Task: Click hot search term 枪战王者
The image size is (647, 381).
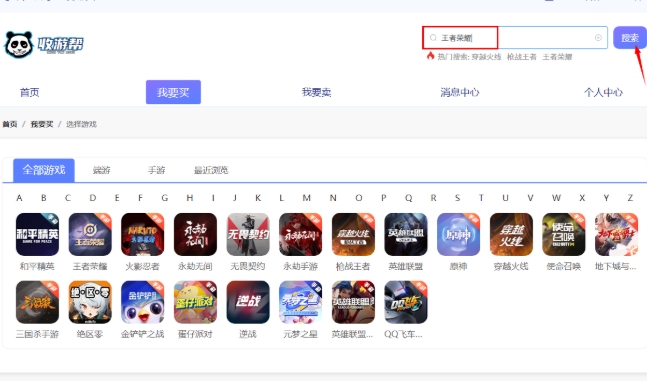Action: point(522,57)
